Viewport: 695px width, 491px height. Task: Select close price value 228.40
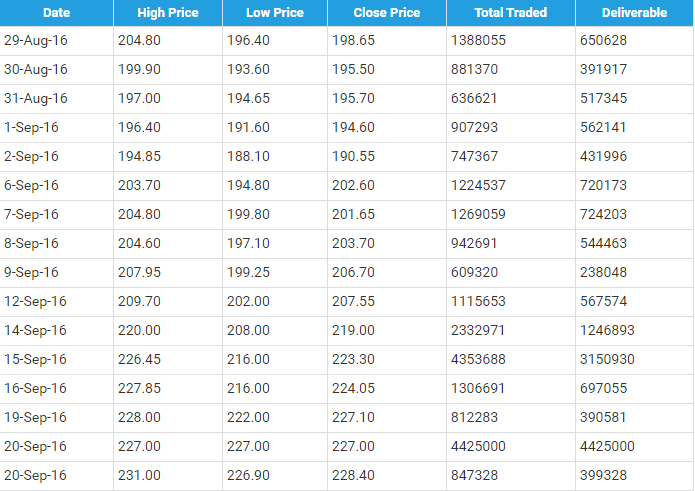point(355,476)
